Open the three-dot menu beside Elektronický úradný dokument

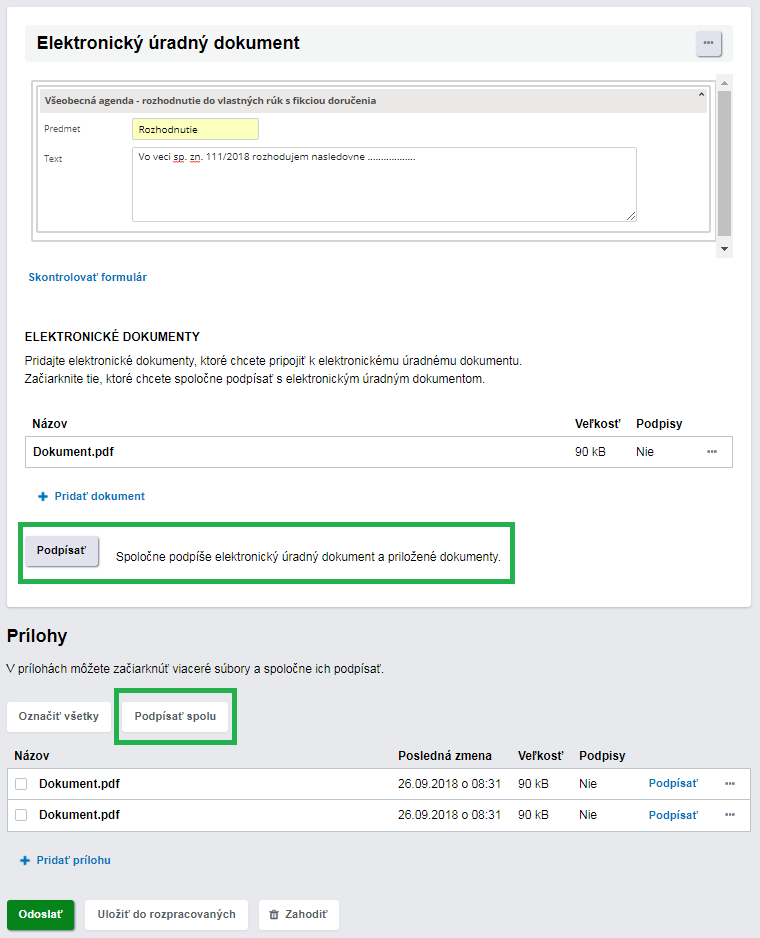pos(709,43)
